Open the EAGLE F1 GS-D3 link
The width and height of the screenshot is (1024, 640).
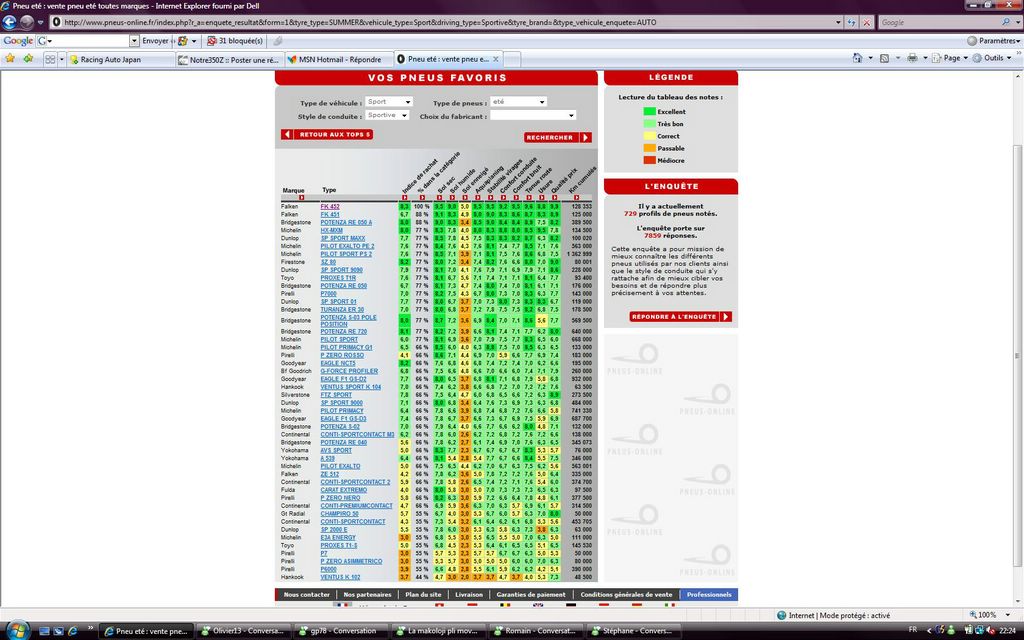pyautogui.click(x=344, y=419)
